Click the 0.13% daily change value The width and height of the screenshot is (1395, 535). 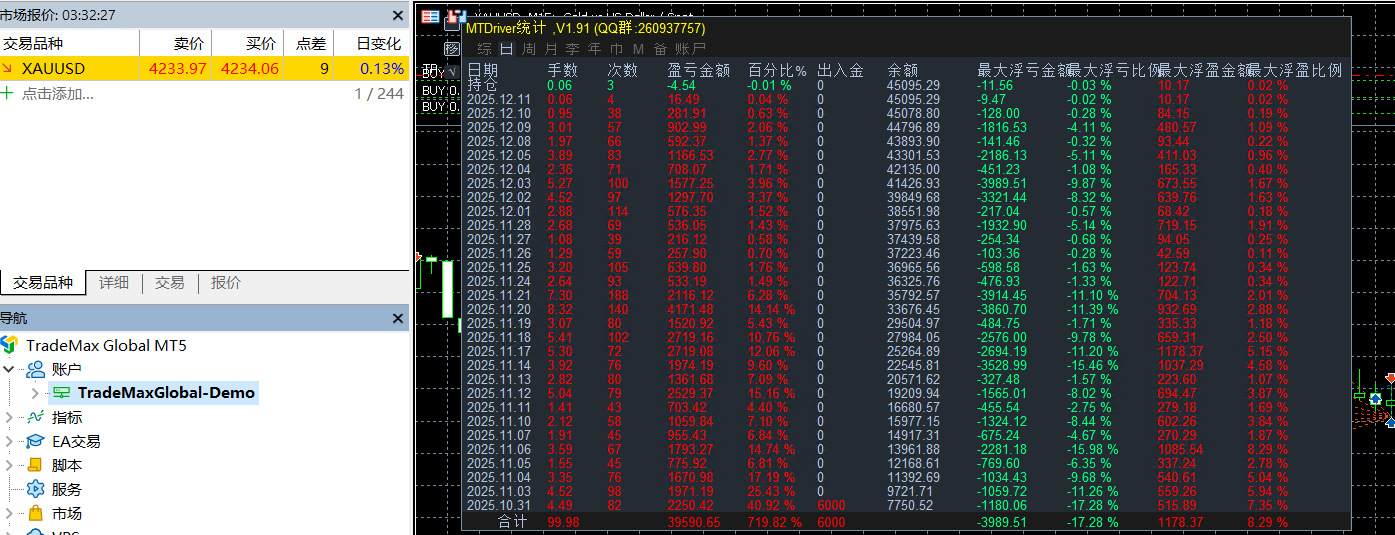(x=382, y=69)
